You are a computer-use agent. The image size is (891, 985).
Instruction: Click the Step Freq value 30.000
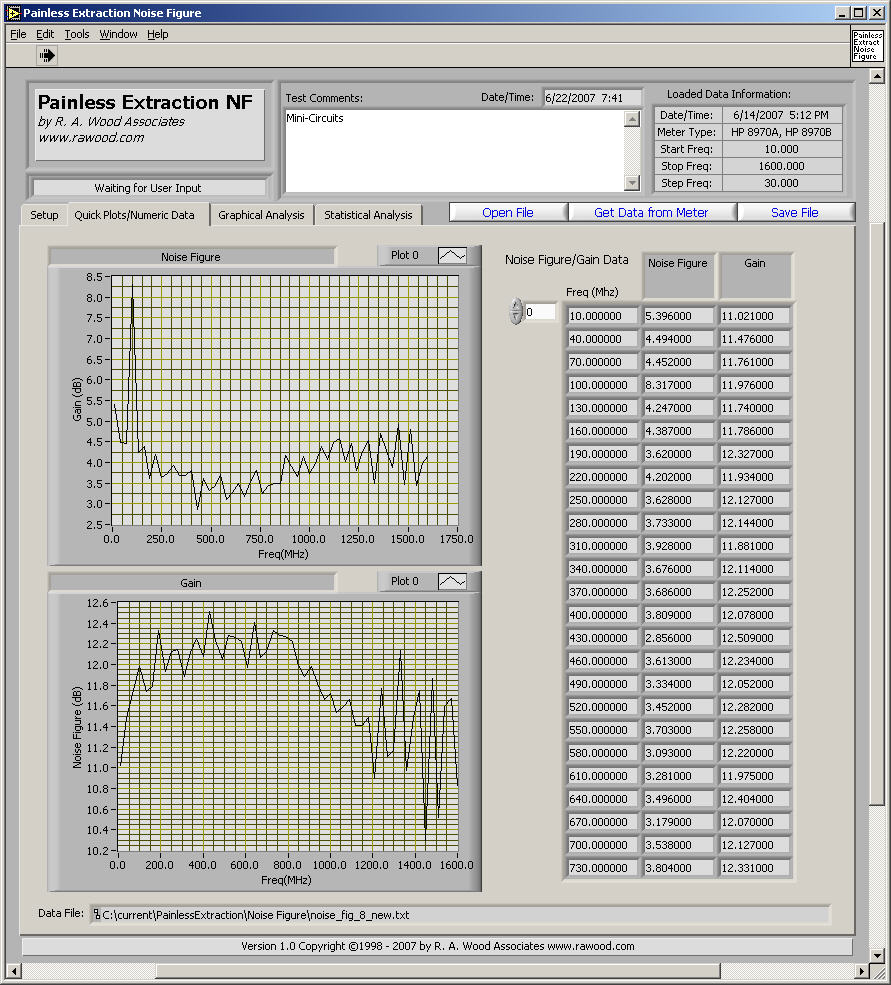[782, 183]
